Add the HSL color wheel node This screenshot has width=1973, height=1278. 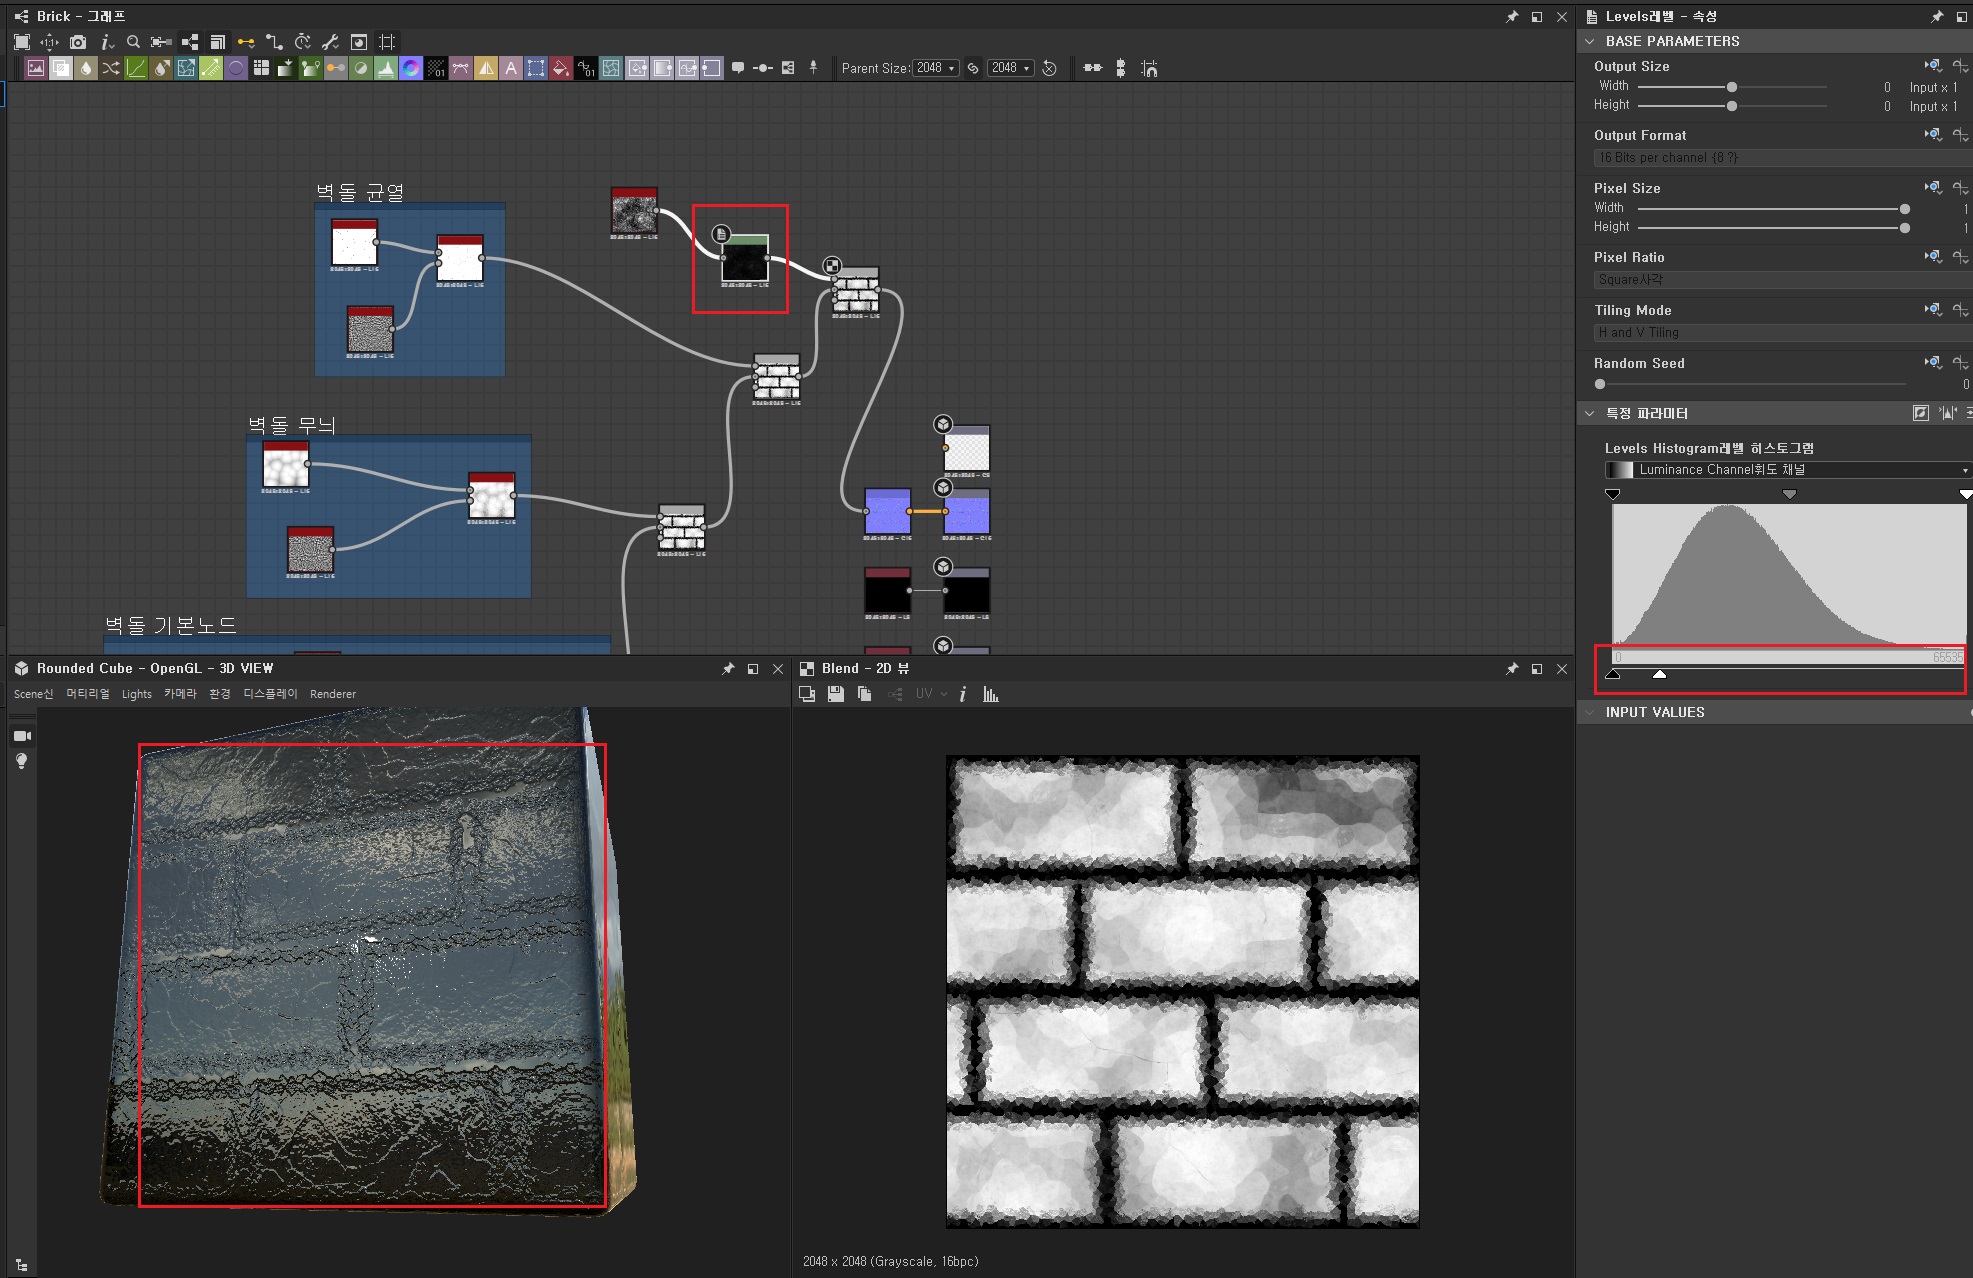coord(411,68)
